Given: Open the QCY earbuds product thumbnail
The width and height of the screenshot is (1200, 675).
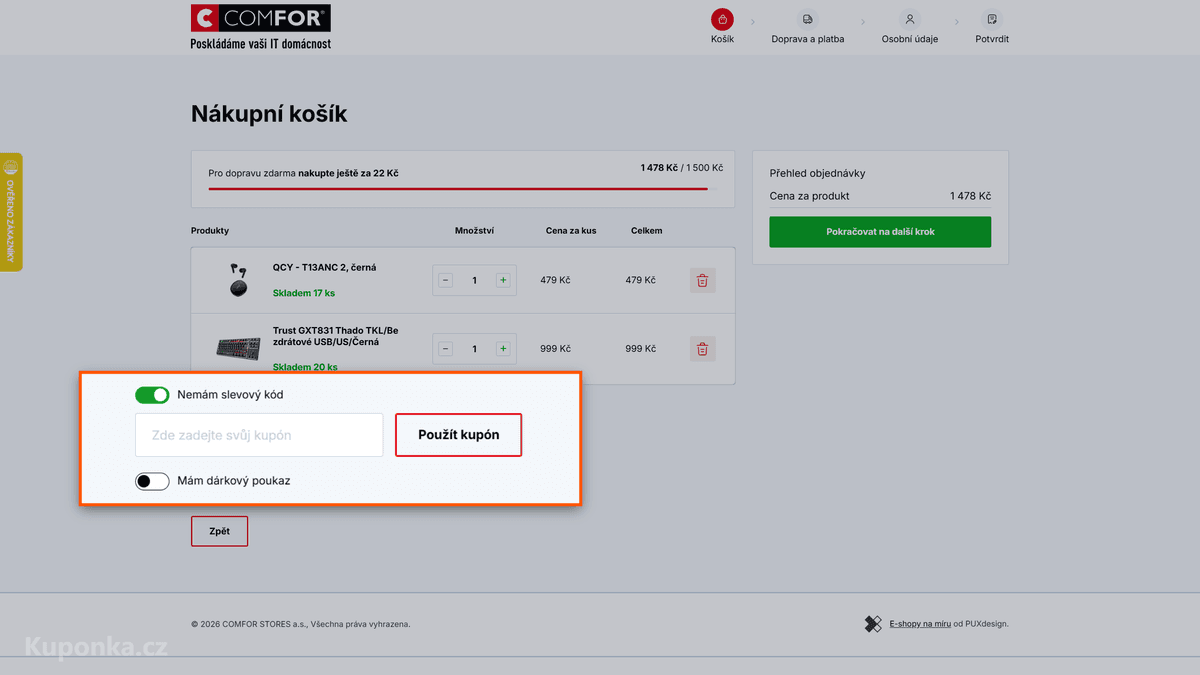Looking at the screenshot, I should pyautogui.click(x=238, y=280).
